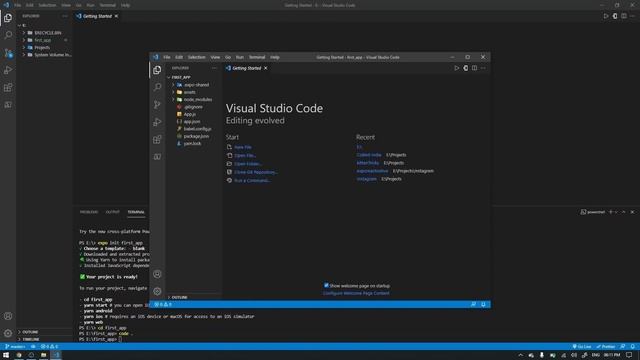Screen dimensions: 640x360
Task: Open package.json in front Explorer
Action: pyautogui.click(x=196, y=136)
